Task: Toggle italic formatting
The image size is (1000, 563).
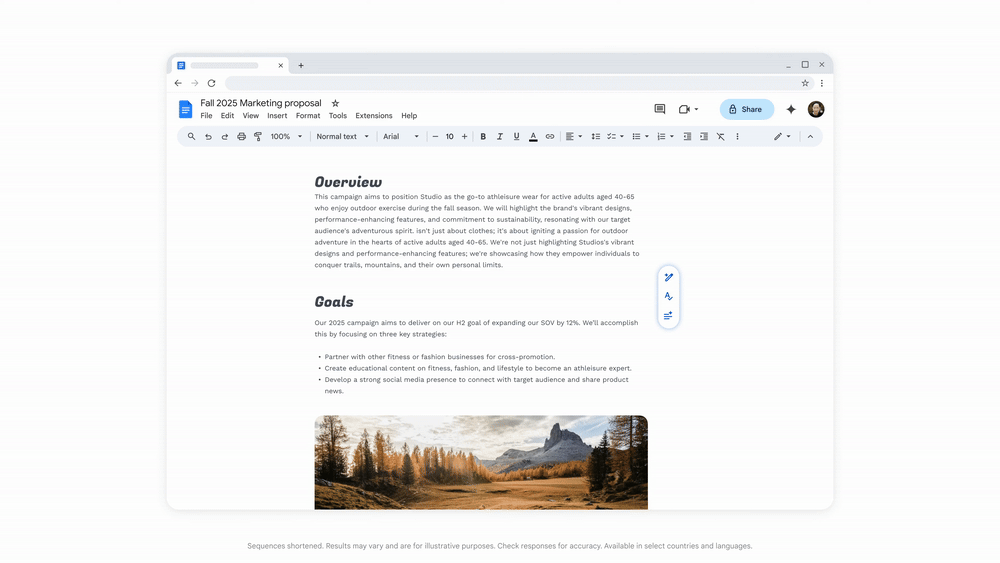Action: pos(499,136)
